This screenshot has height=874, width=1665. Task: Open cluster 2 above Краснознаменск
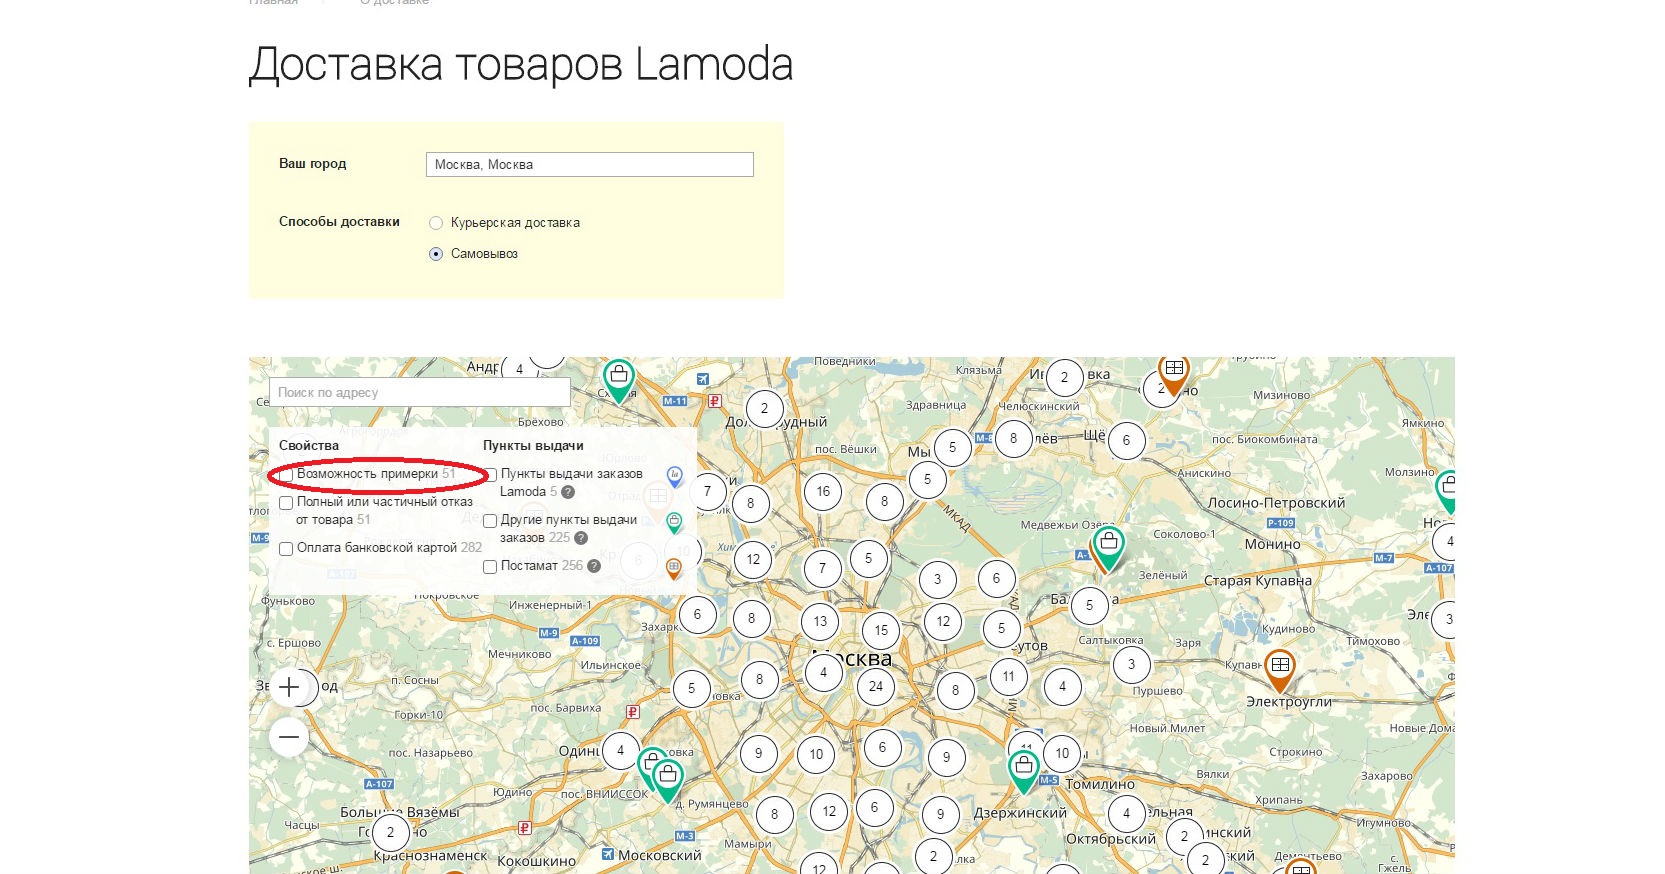click(391, 832)
